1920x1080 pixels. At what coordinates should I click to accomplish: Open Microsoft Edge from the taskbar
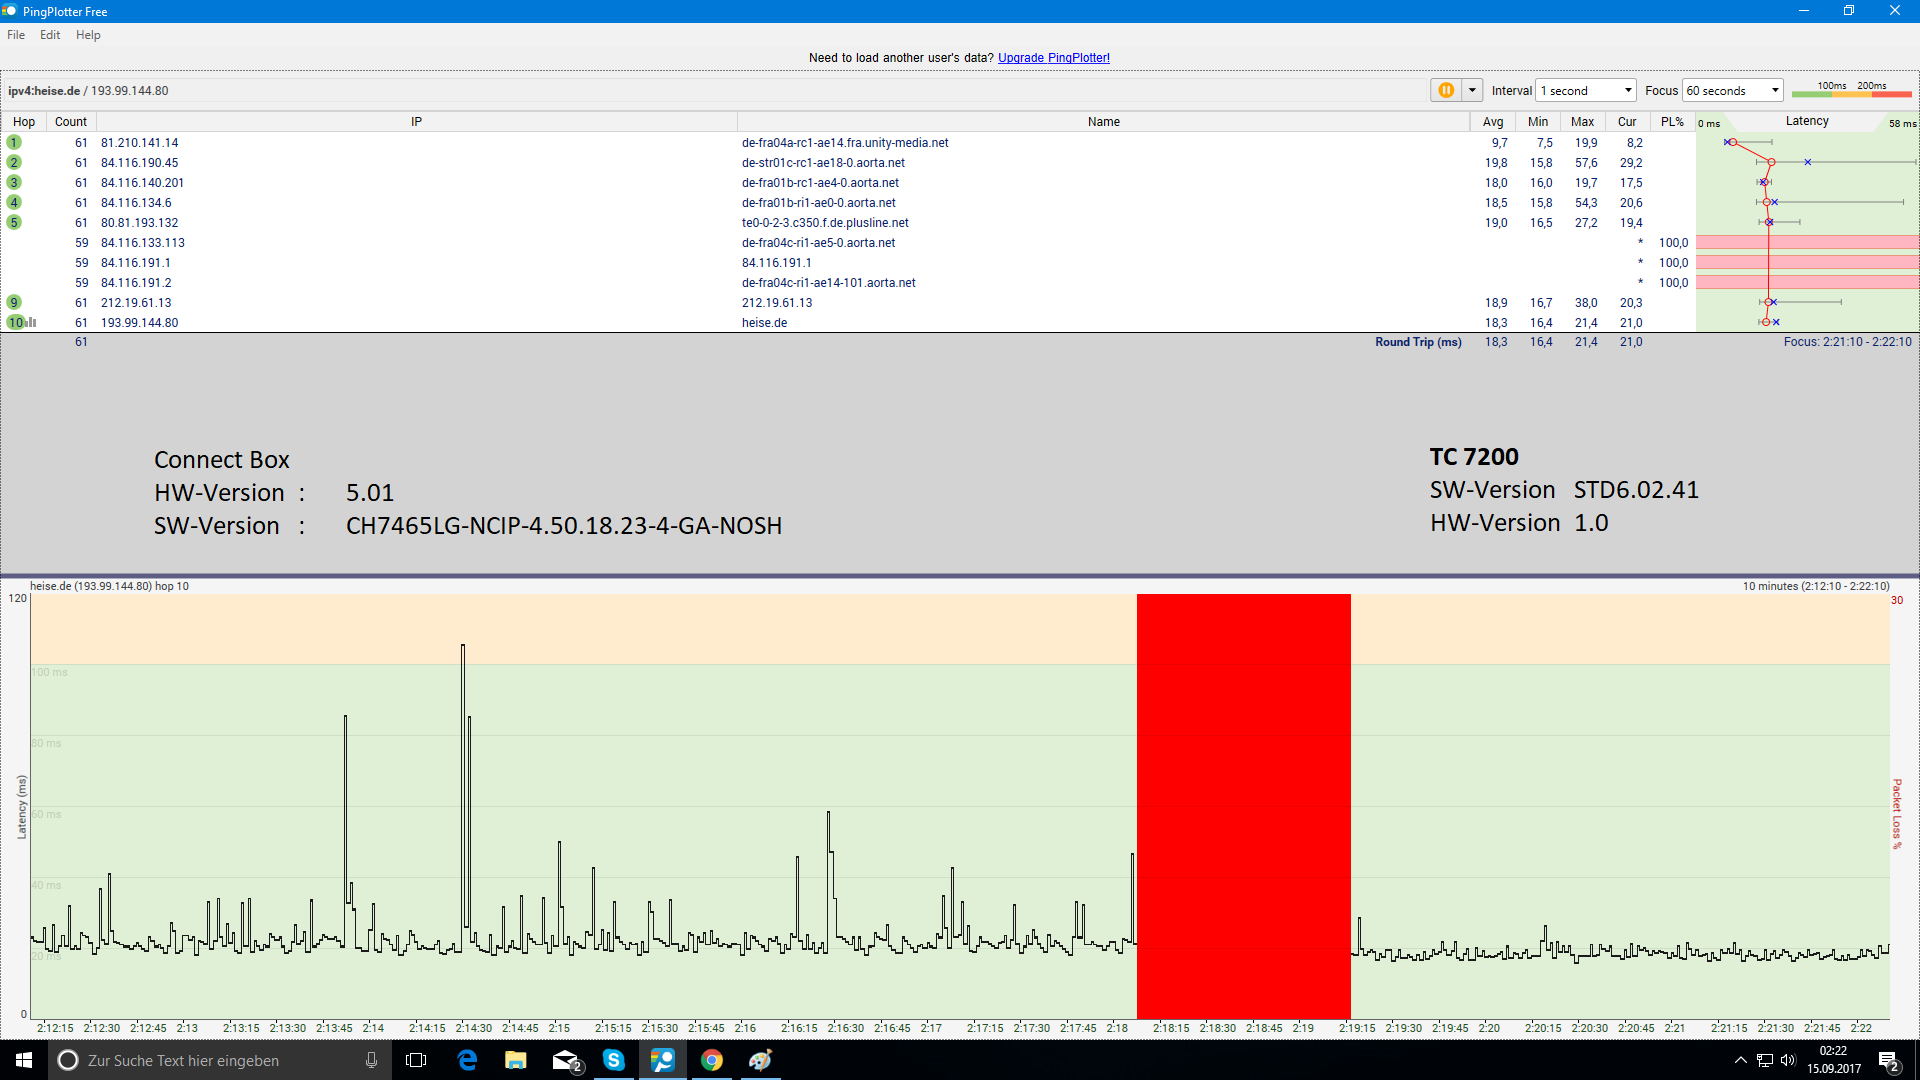click(x=467, y=1060)
